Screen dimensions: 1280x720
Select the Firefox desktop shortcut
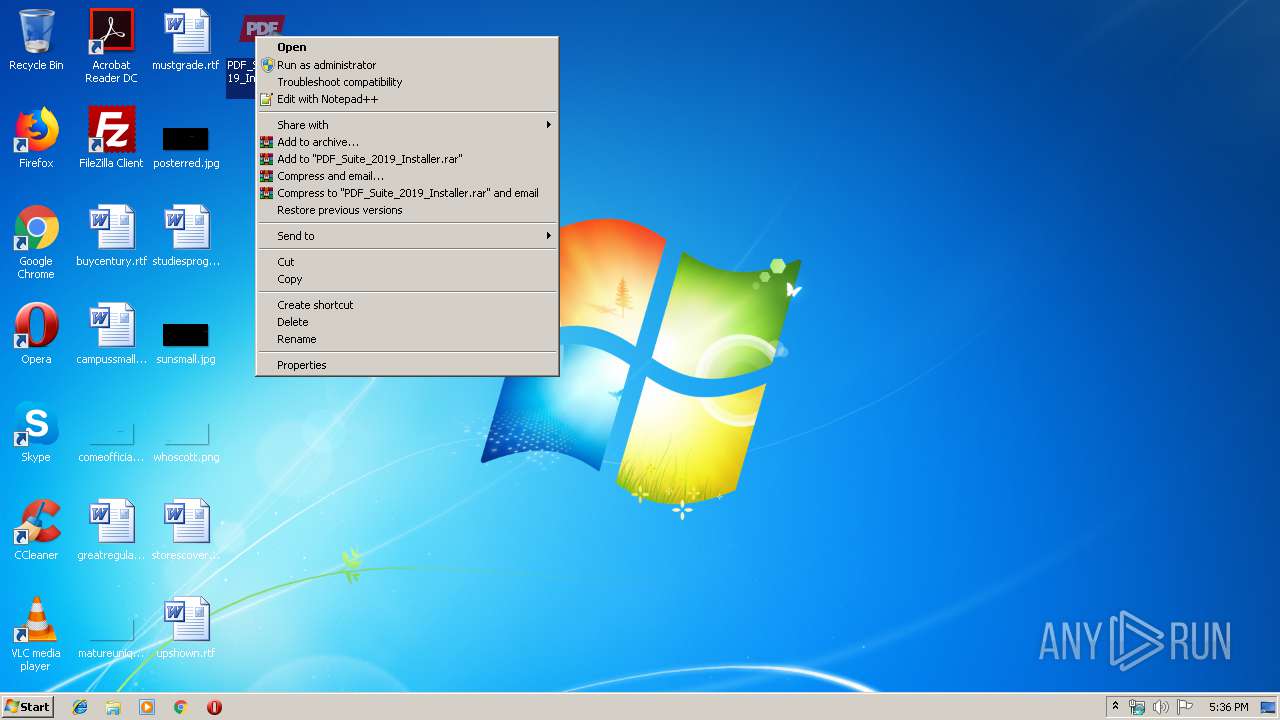(36, 138)
